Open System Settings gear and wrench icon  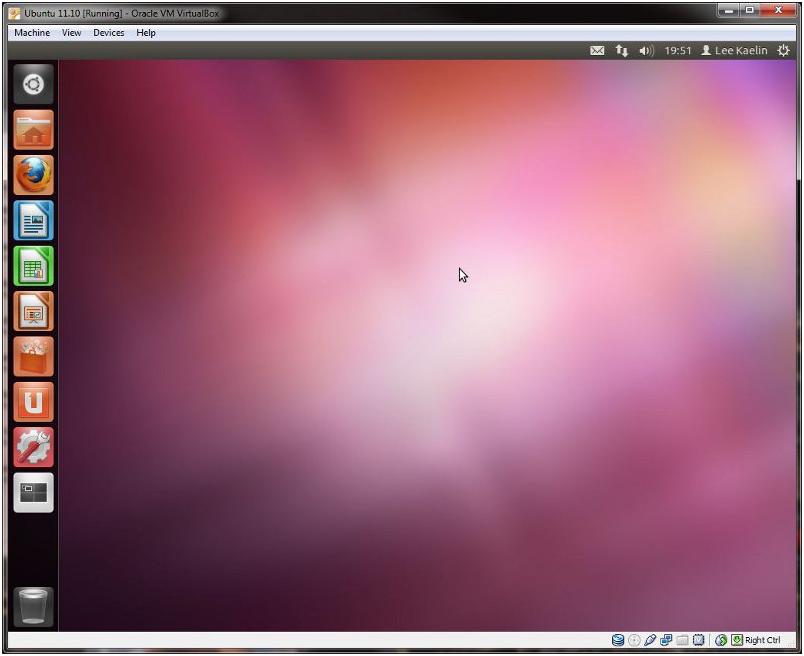pos(33,448)
